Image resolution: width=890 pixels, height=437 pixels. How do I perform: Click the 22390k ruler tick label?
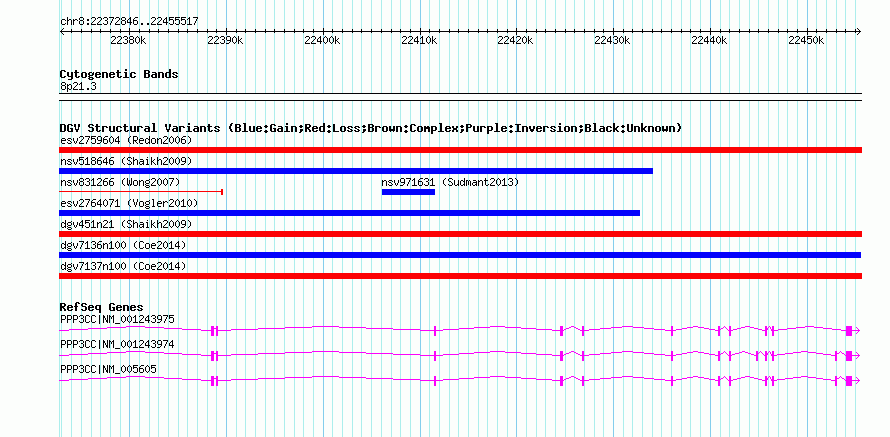point(225,40)
